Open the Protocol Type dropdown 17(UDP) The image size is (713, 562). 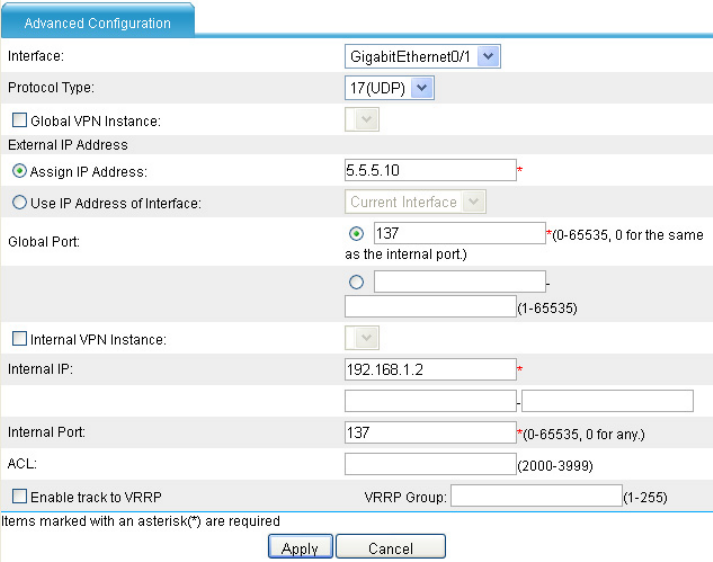(389, 88)
